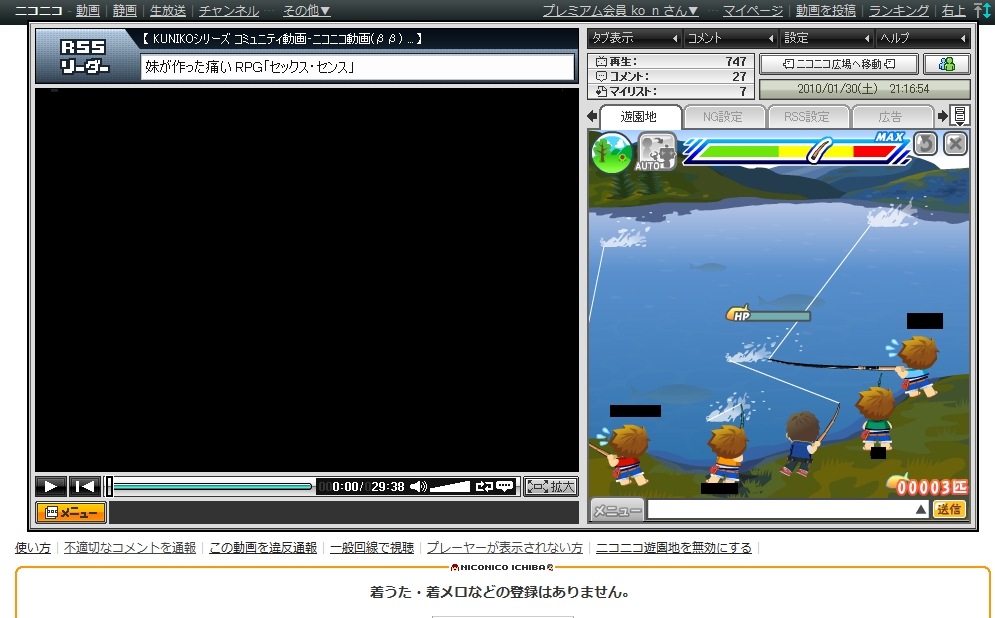Viewport: 995px width, 618px height.
Task: Toggle comment display speech-bubble icon
Action: click(505, 486)
